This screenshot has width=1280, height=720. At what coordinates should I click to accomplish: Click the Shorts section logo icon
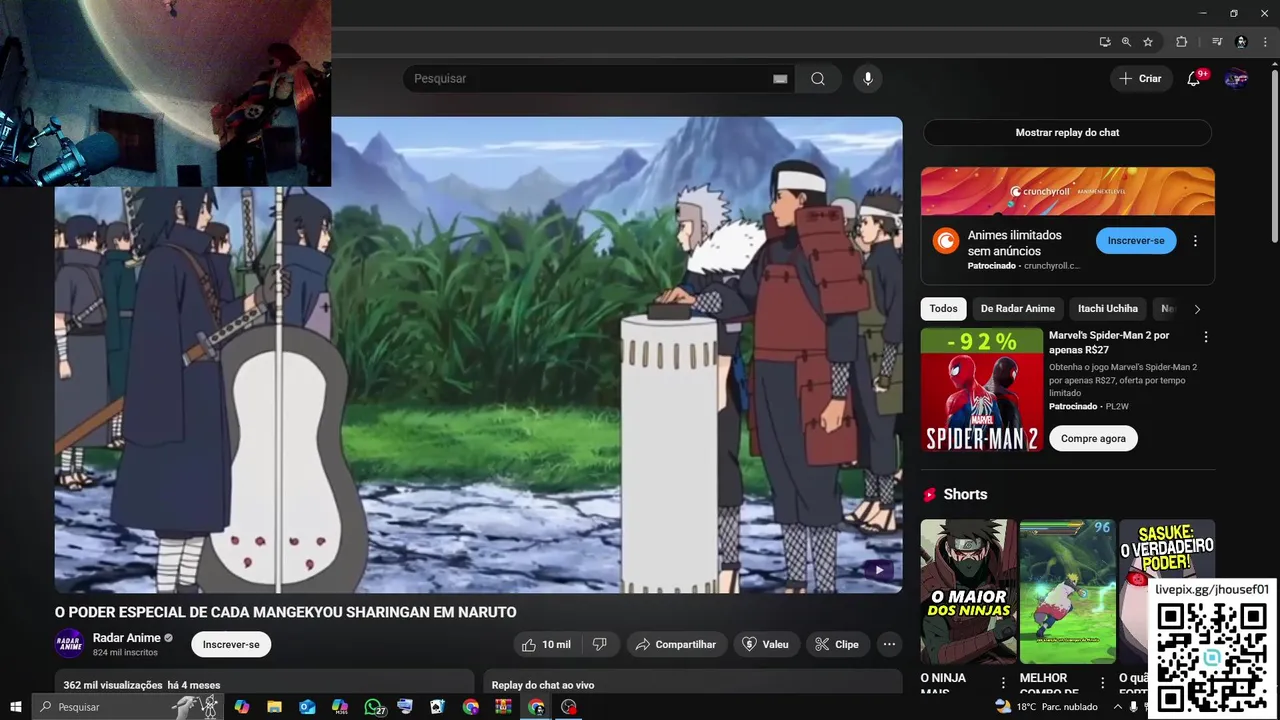click(930, 495)
